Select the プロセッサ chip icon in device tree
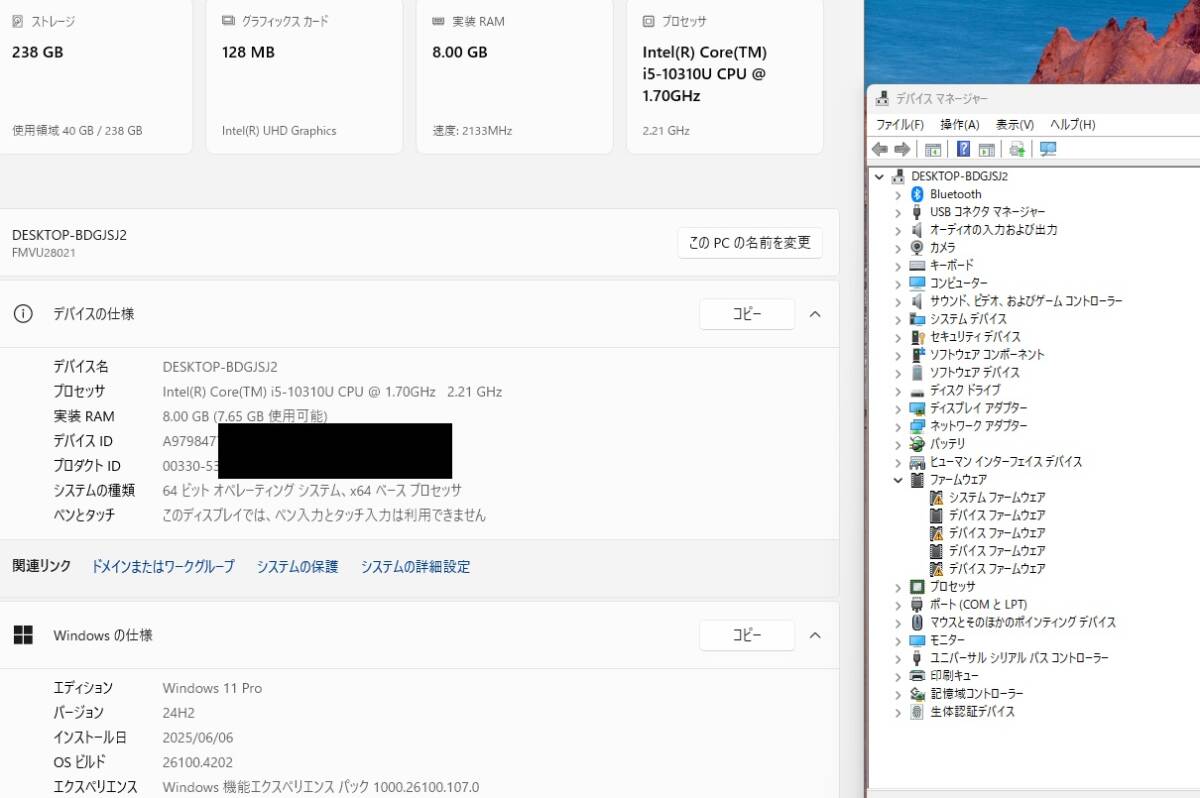Screen dimensions: 1200x798 (917, 586)
